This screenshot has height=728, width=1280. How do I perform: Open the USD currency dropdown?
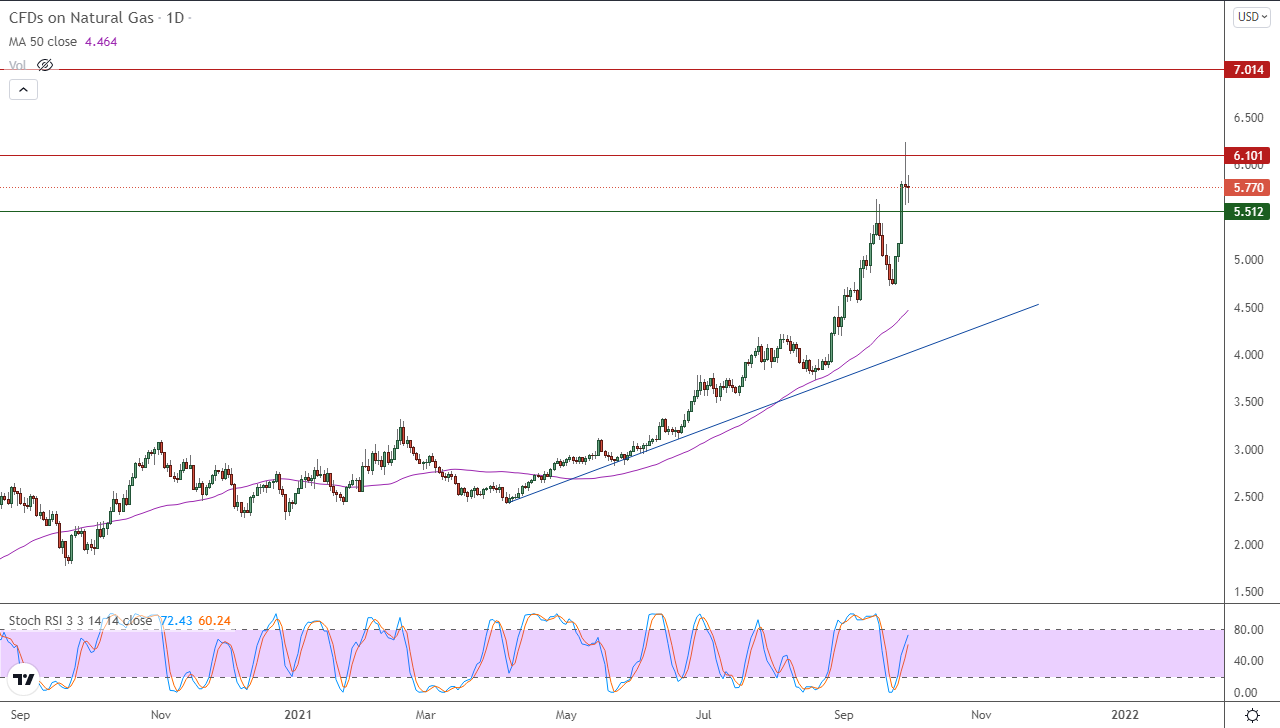click(1252, 17)
